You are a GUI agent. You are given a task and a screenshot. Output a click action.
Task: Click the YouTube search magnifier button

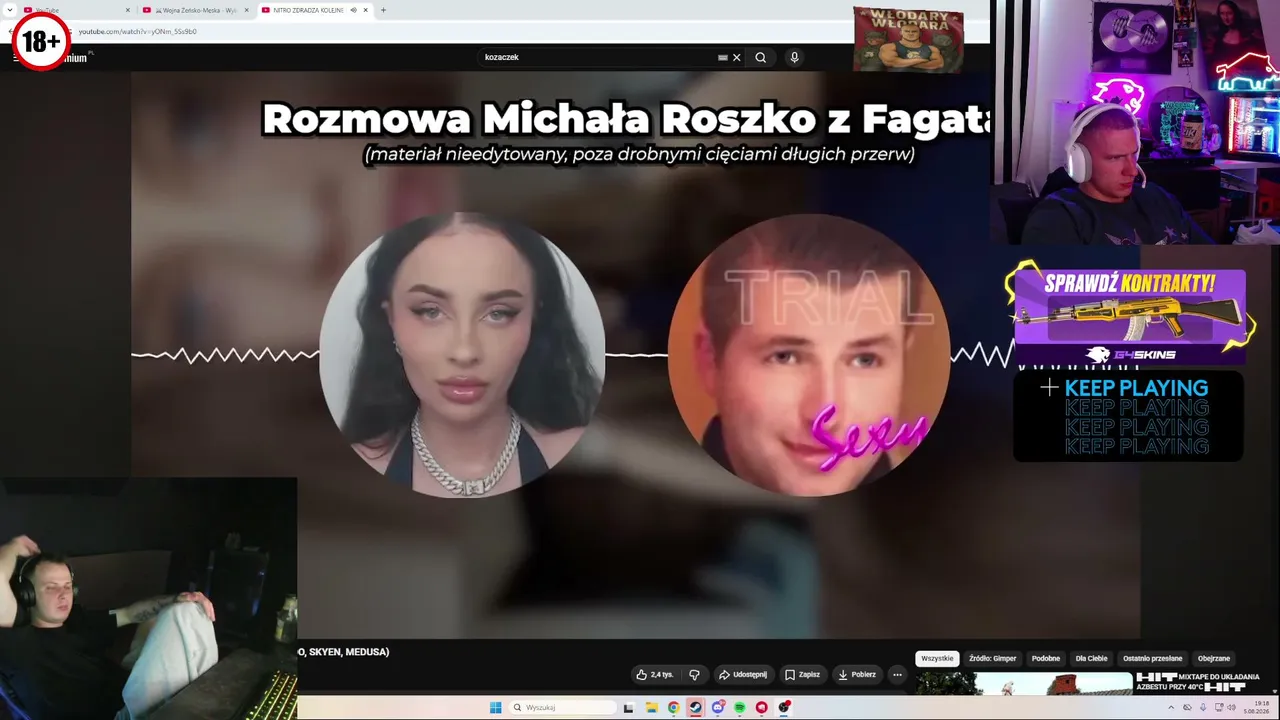point(761,57)
